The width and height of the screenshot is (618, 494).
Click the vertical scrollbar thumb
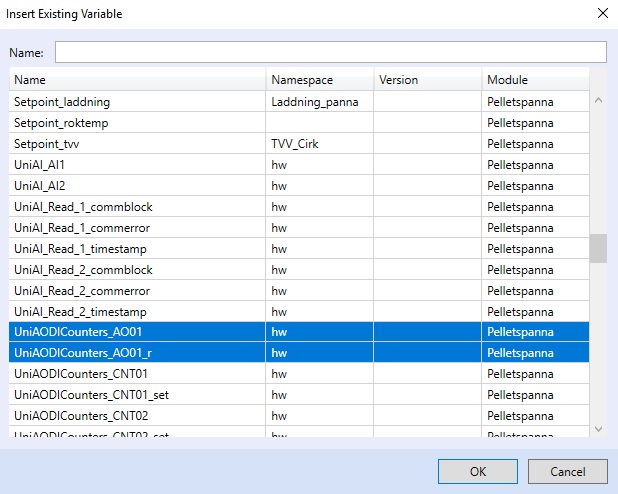pos(598,248)
